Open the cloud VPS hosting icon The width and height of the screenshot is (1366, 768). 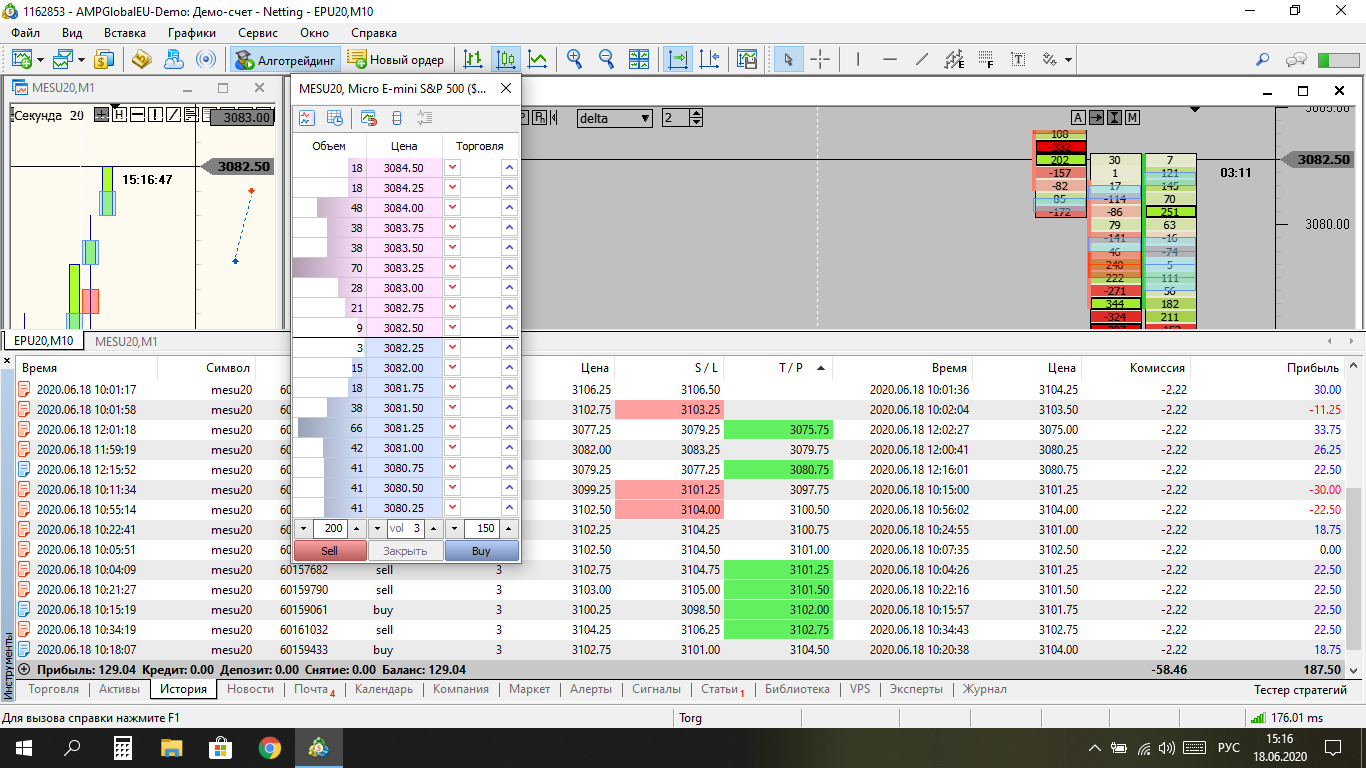tap(174, 59)
